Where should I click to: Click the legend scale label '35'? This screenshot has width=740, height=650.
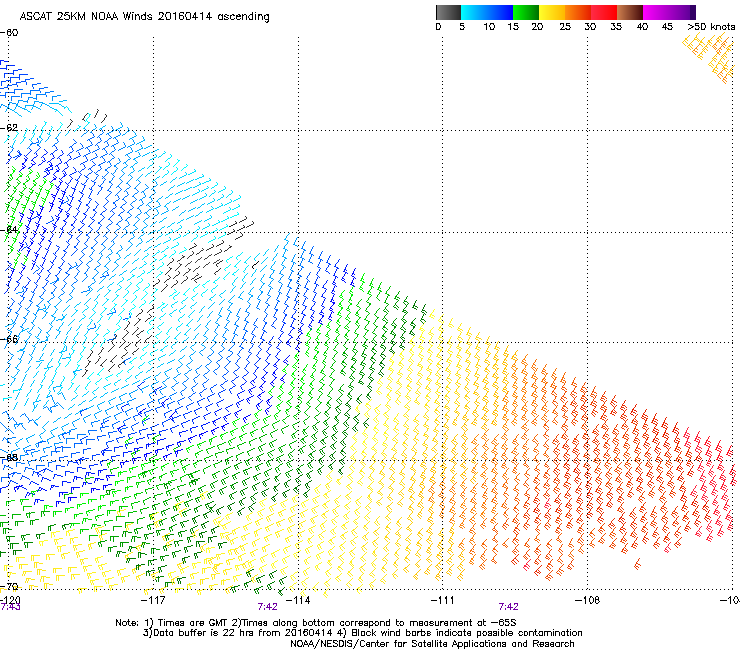pos(616,27)
